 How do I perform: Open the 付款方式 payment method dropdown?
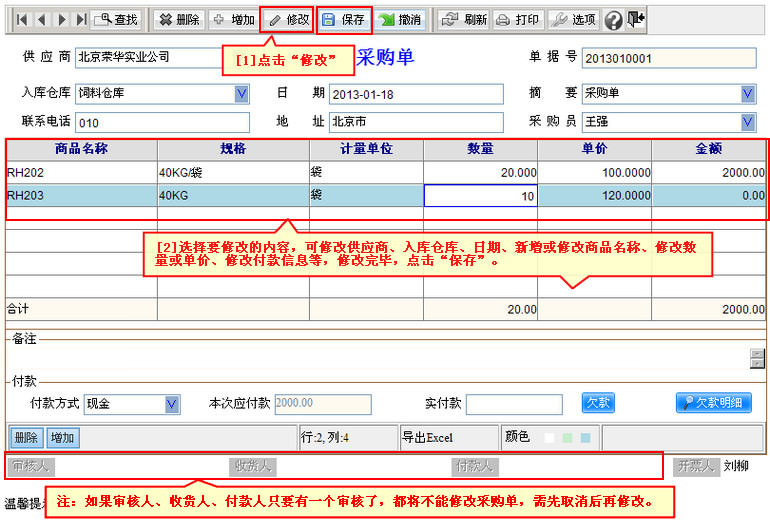(172, 404)
